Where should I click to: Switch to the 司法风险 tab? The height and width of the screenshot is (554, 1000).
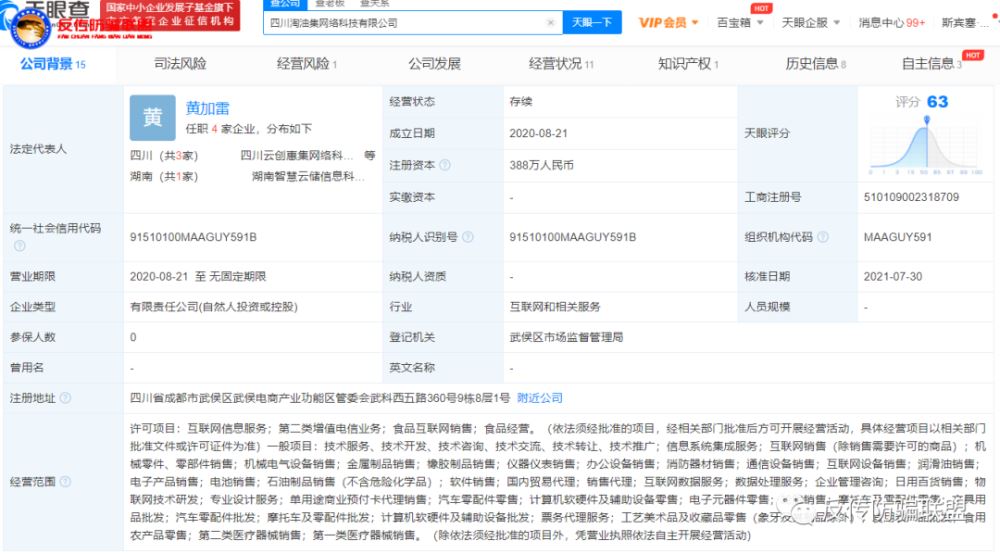180,64
